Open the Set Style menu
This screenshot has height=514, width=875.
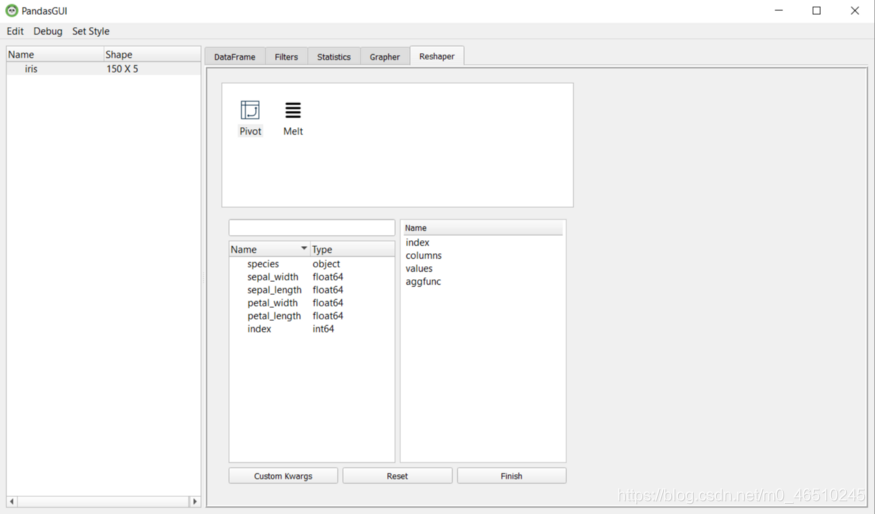[x=91, y=31]
